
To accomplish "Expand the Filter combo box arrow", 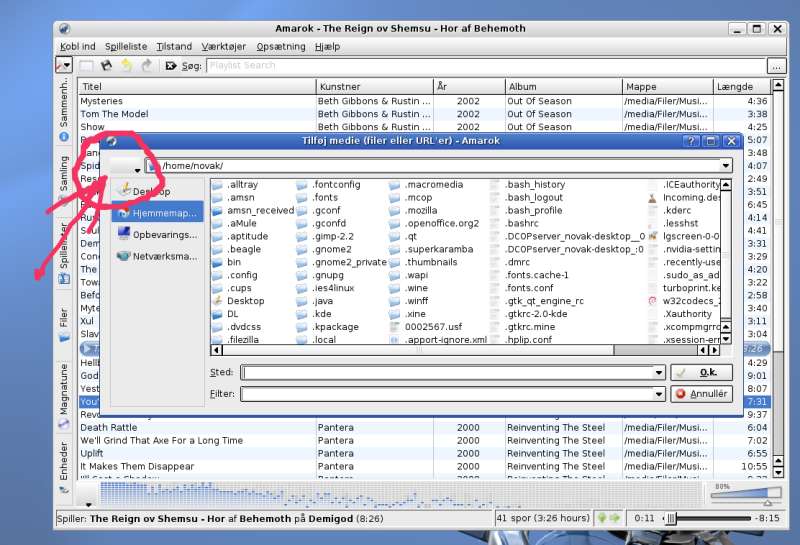I will 686,394.
